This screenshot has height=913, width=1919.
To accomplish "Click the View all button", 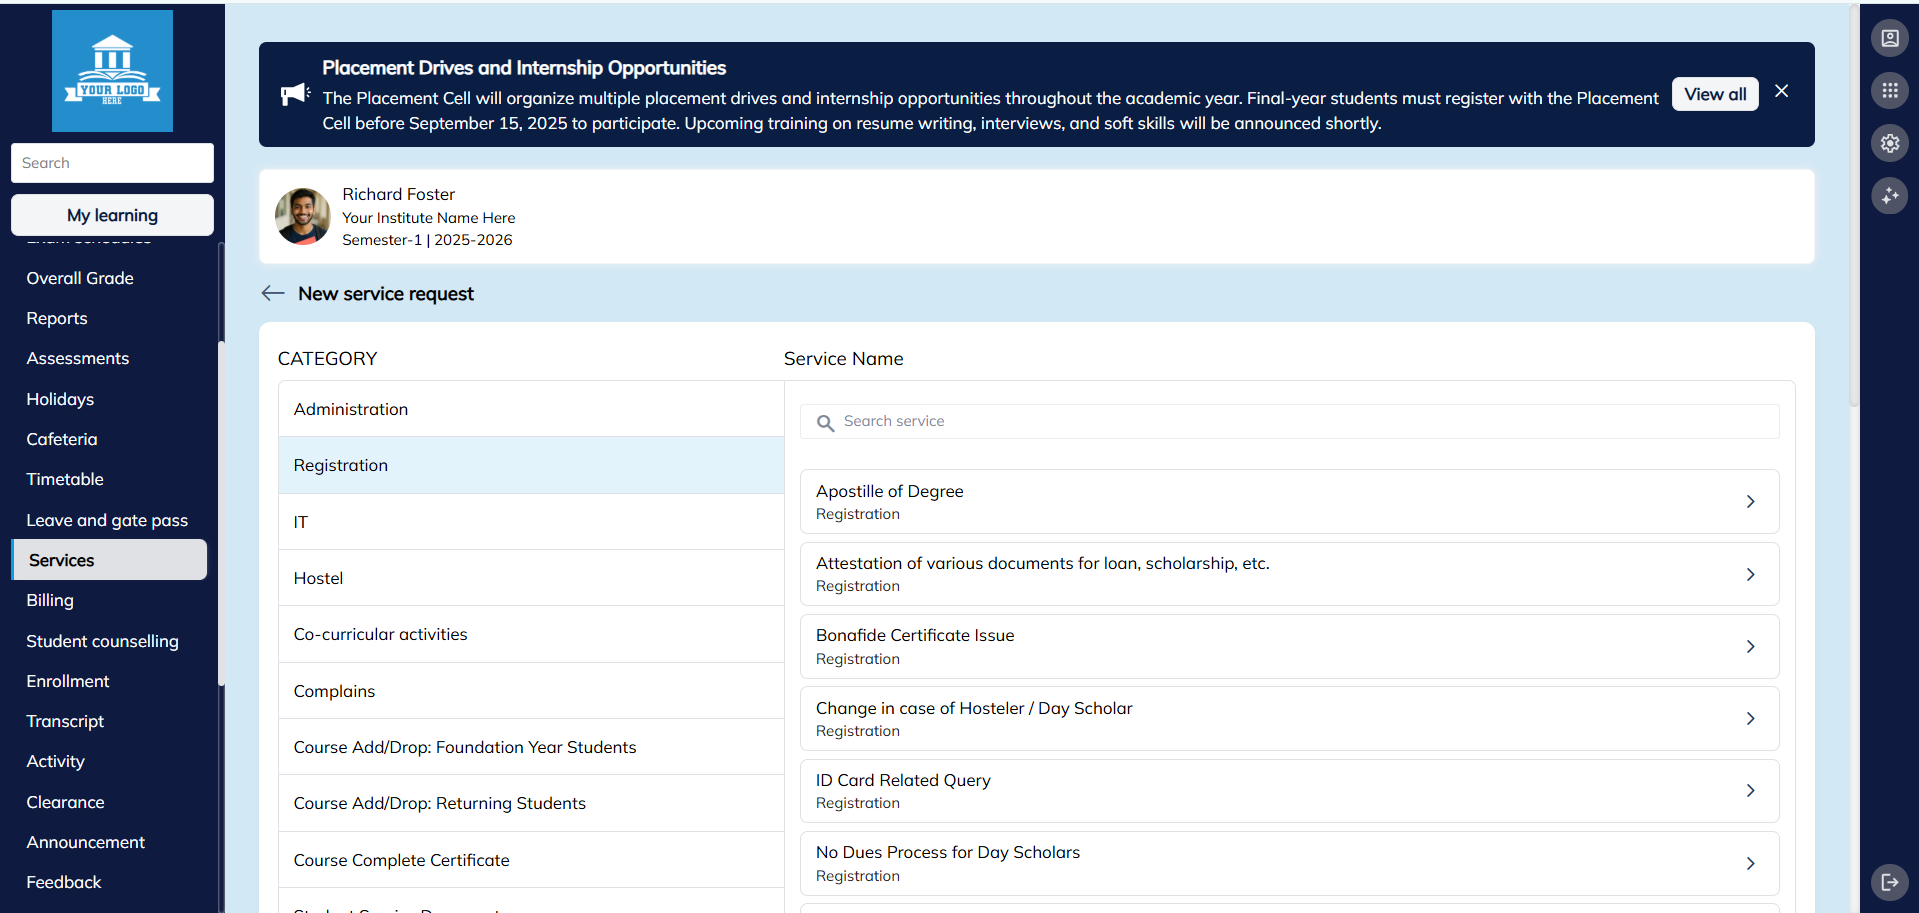I will [x=1714, y=93].
